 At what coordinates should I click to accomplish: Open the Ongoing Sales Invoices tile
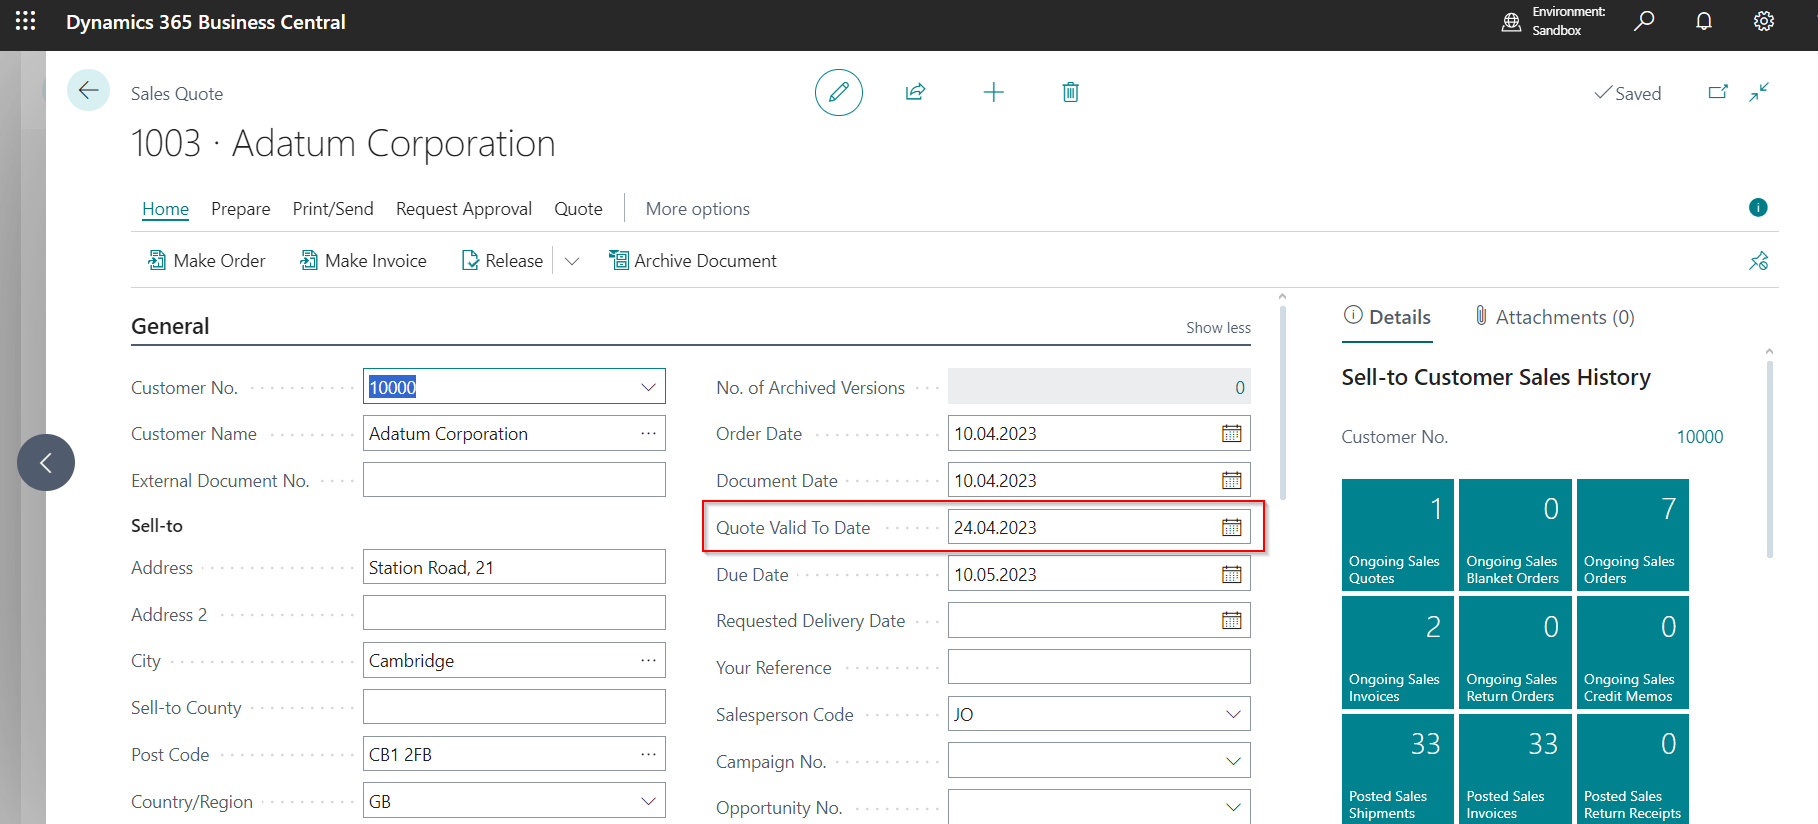[x=1398, y=653]
